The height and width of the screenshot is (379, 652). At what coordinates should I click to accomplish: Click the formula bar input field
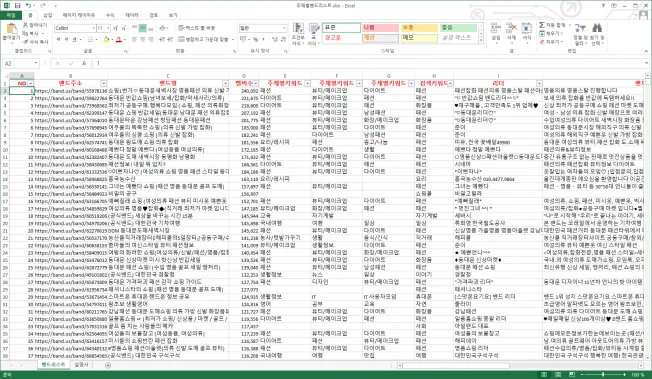[x=370, y=63]
